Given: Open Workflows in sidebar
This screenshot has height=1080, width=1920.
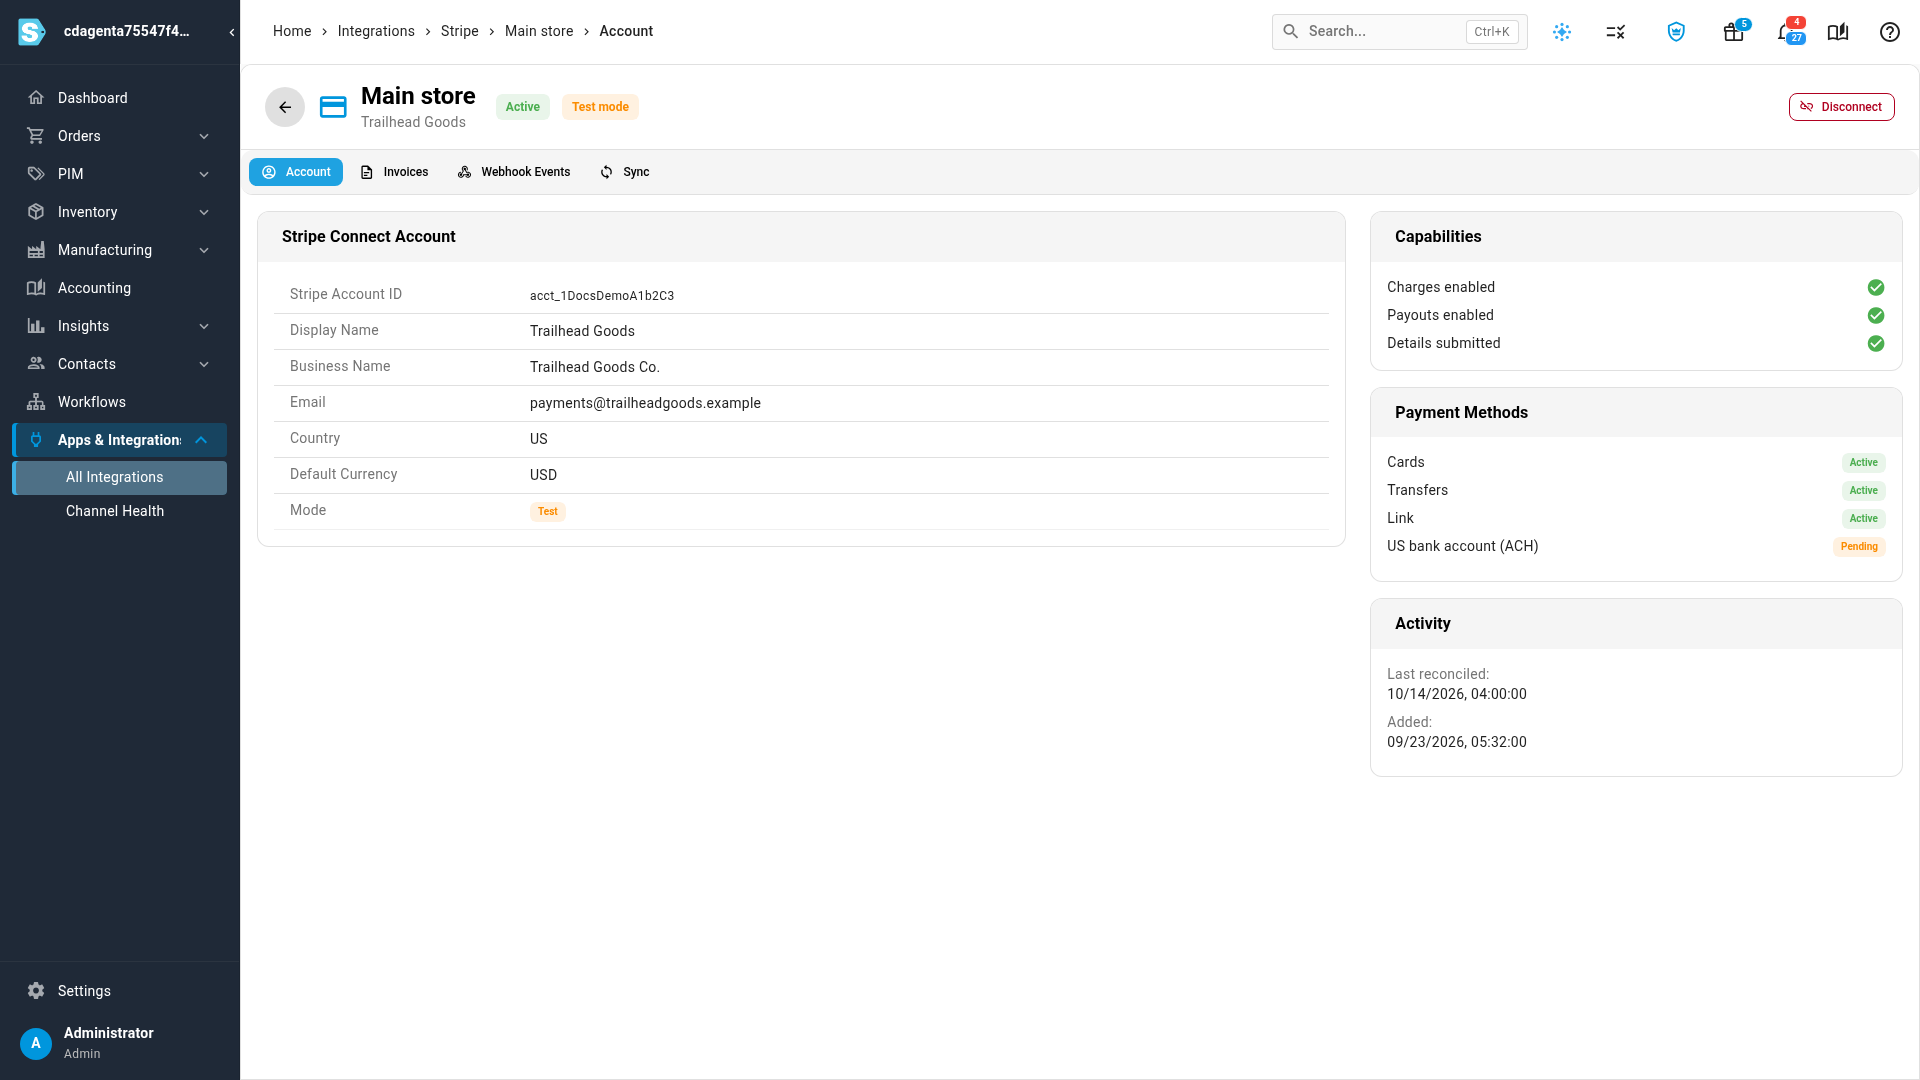Looking at the screenshot, I should point(120,402).
